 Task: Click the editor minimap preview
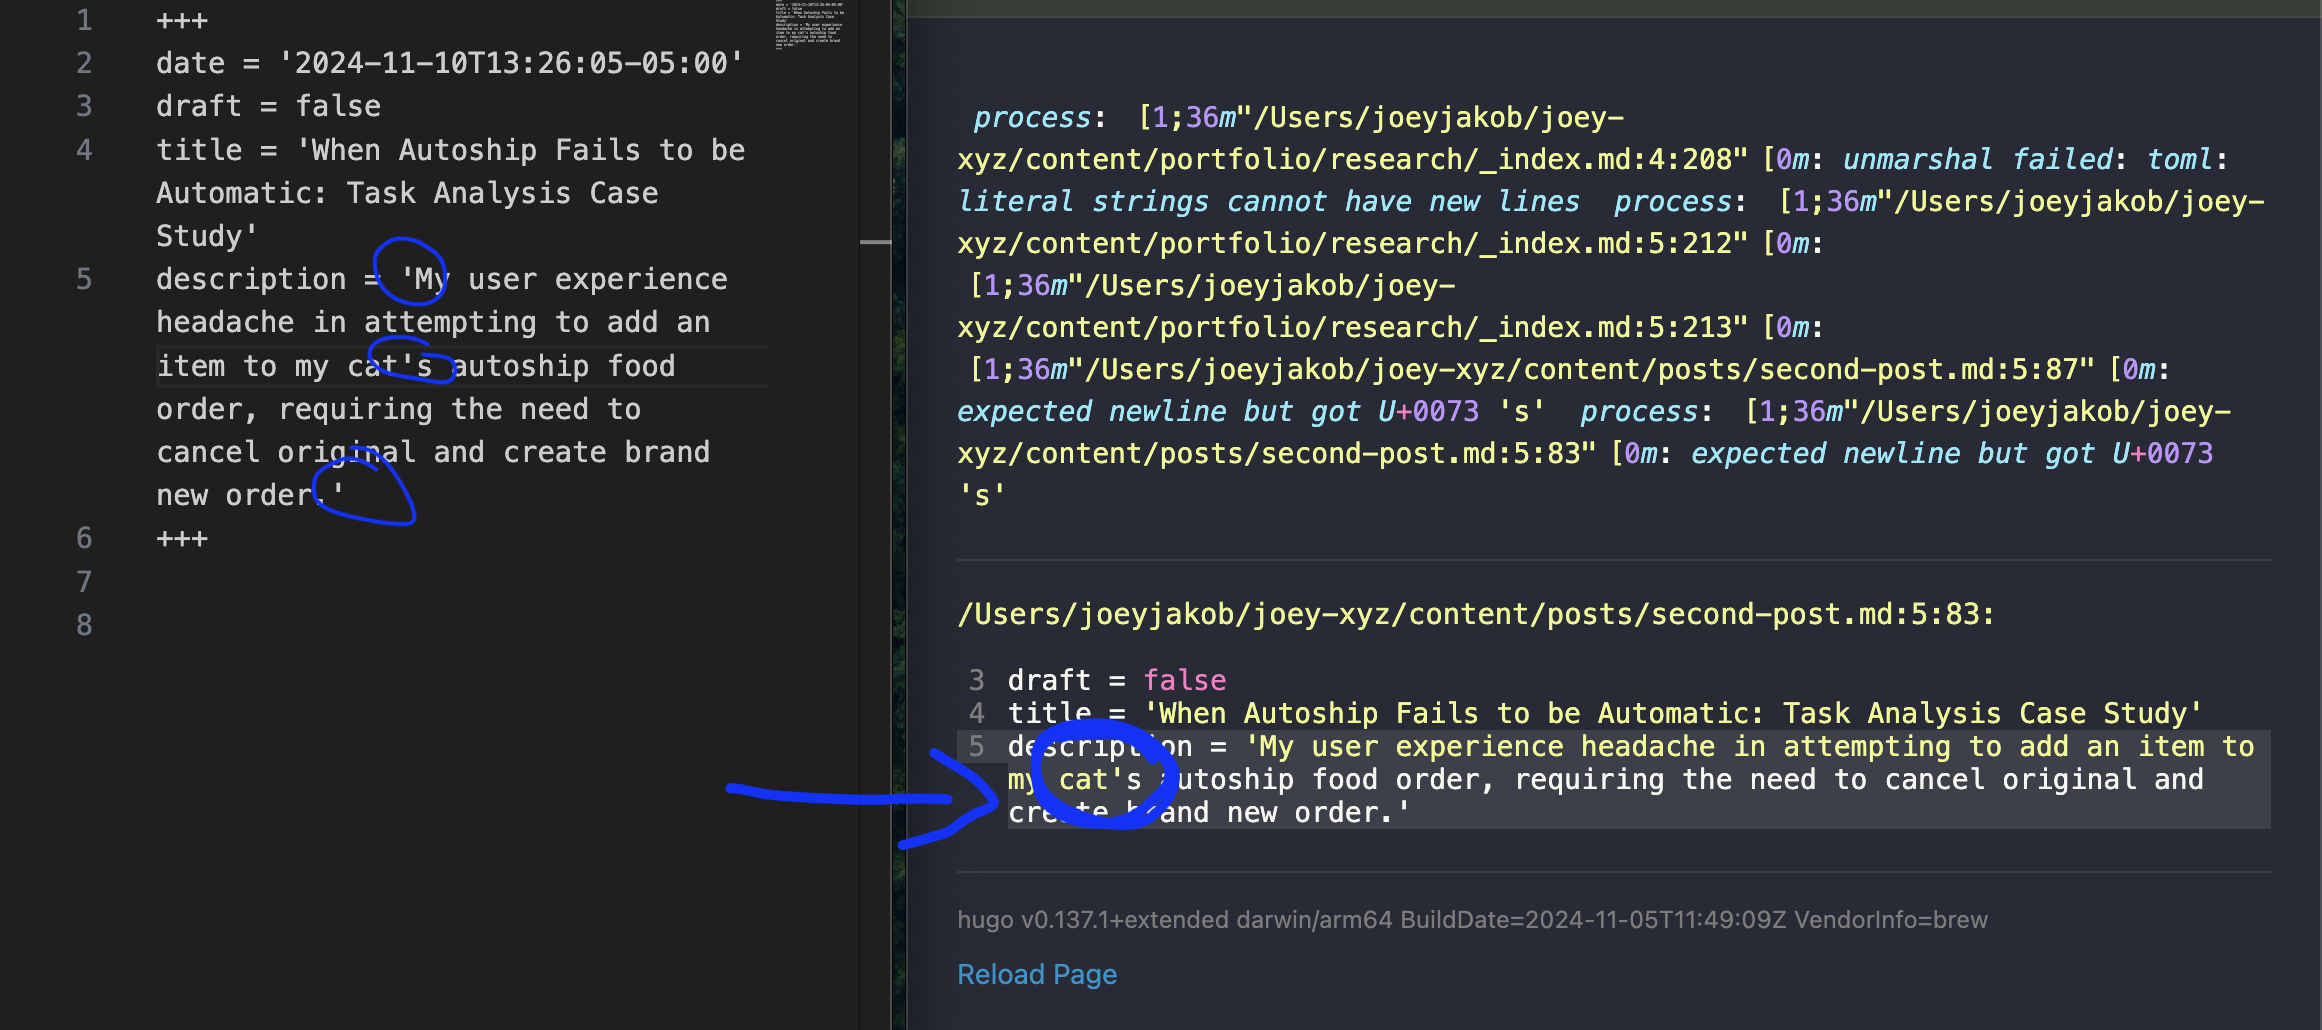(x=809, y=25)
